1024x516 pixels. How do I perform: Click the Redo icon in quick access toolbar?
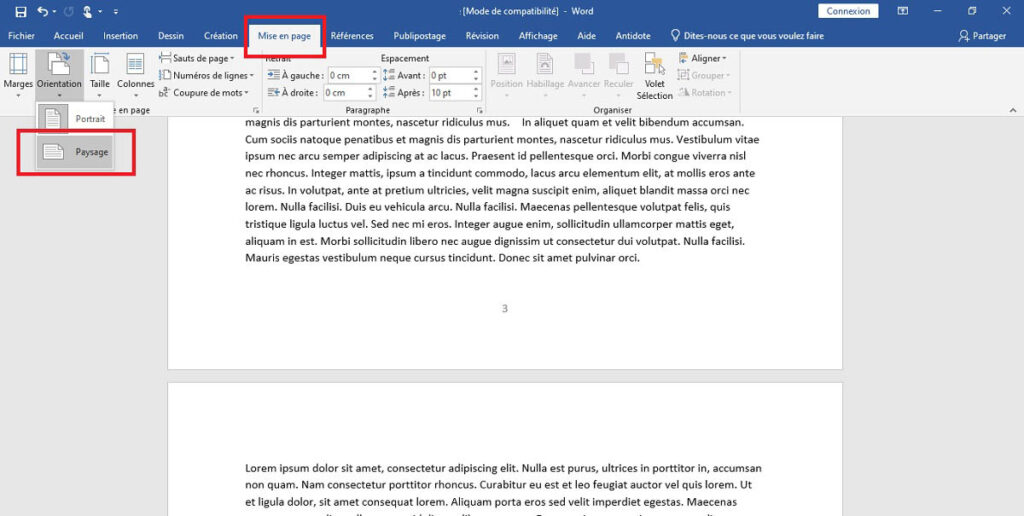coord(69,11)
